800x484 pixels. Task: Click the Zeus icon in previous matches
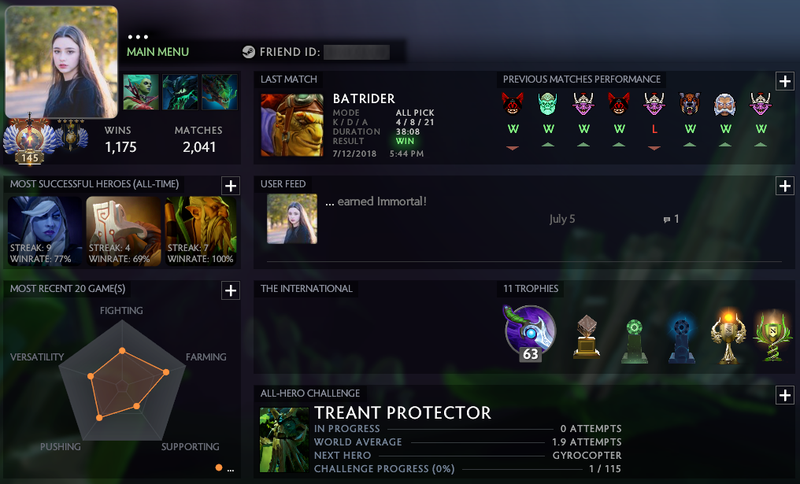[724, 104]
